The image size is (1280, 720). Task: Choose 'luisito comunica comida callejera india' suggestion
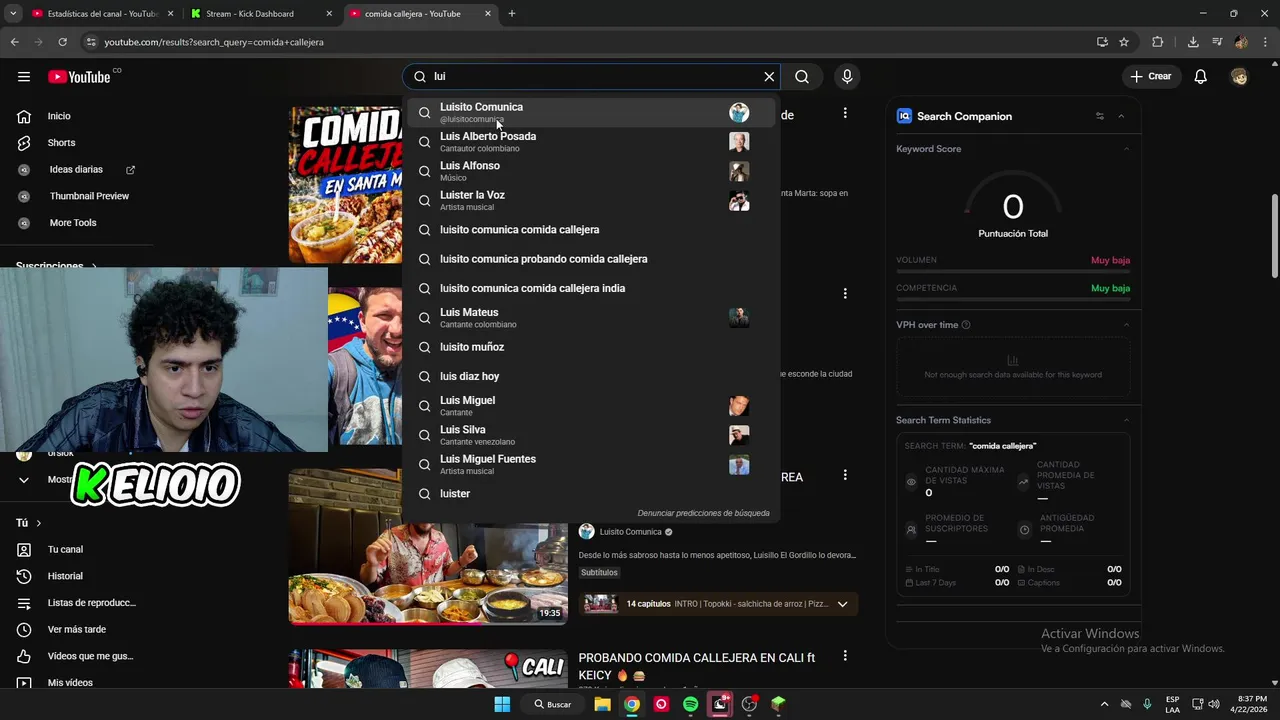591,288
